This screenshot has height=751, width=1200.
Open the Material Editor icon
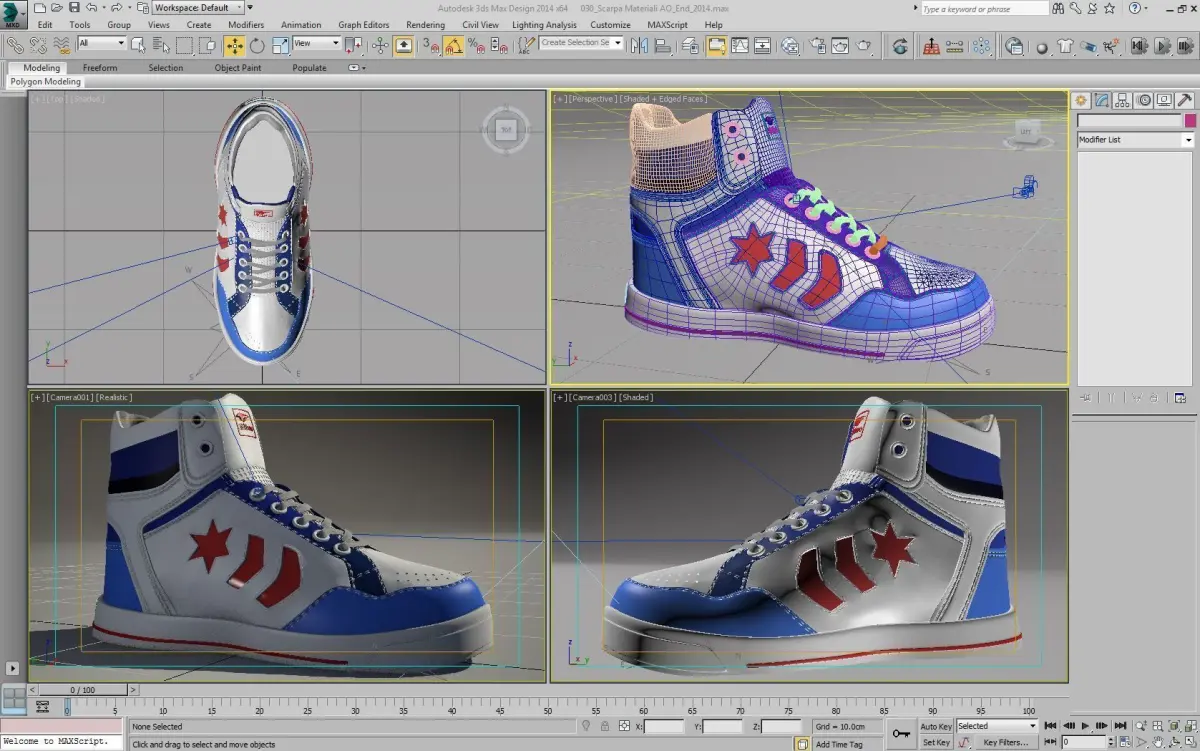tap(790, 45)
